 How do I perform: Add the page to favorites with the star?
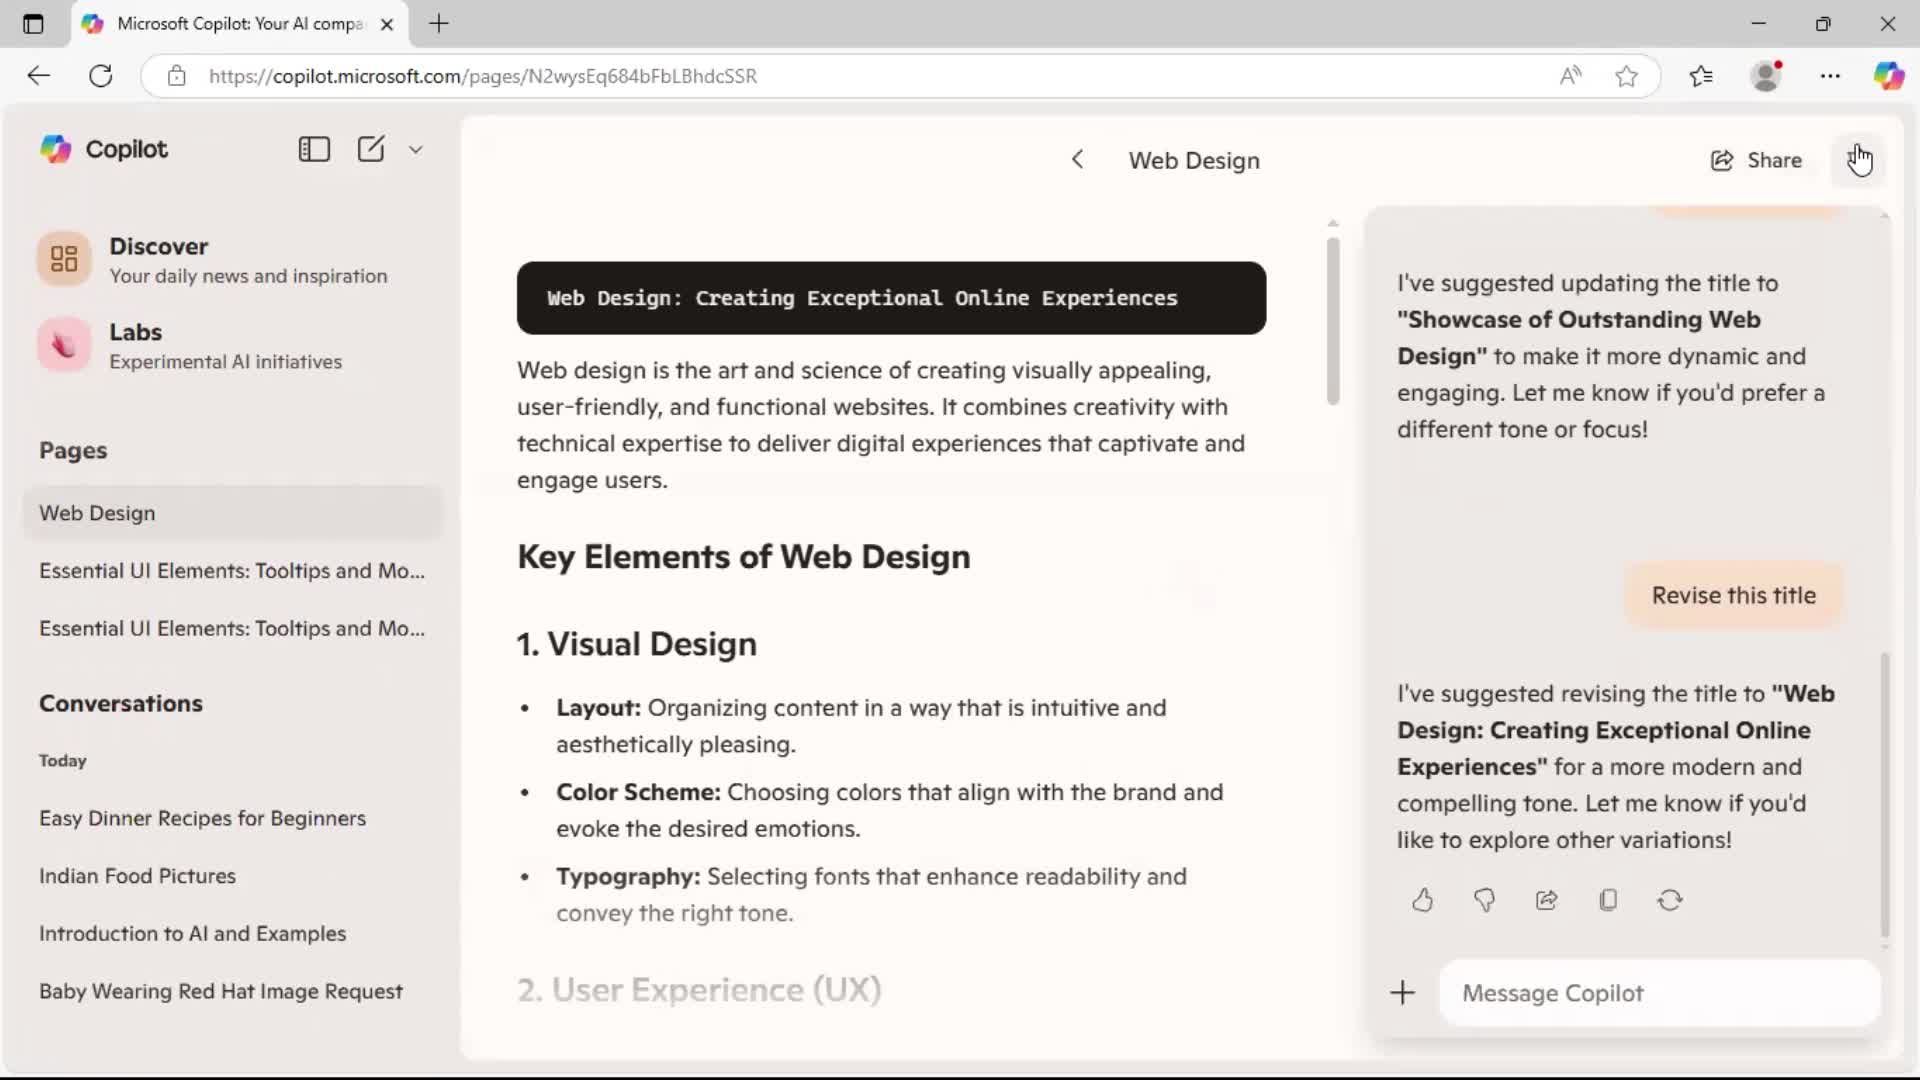pyautogui.click(x=1626, y=76)
